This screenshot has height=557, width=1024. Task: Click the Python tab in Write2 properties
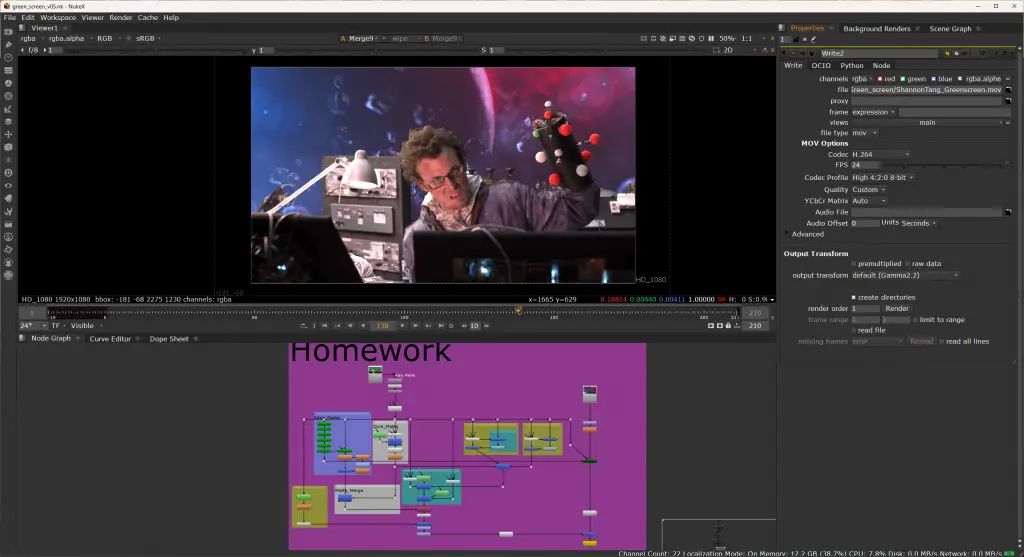tap(852, 65)
